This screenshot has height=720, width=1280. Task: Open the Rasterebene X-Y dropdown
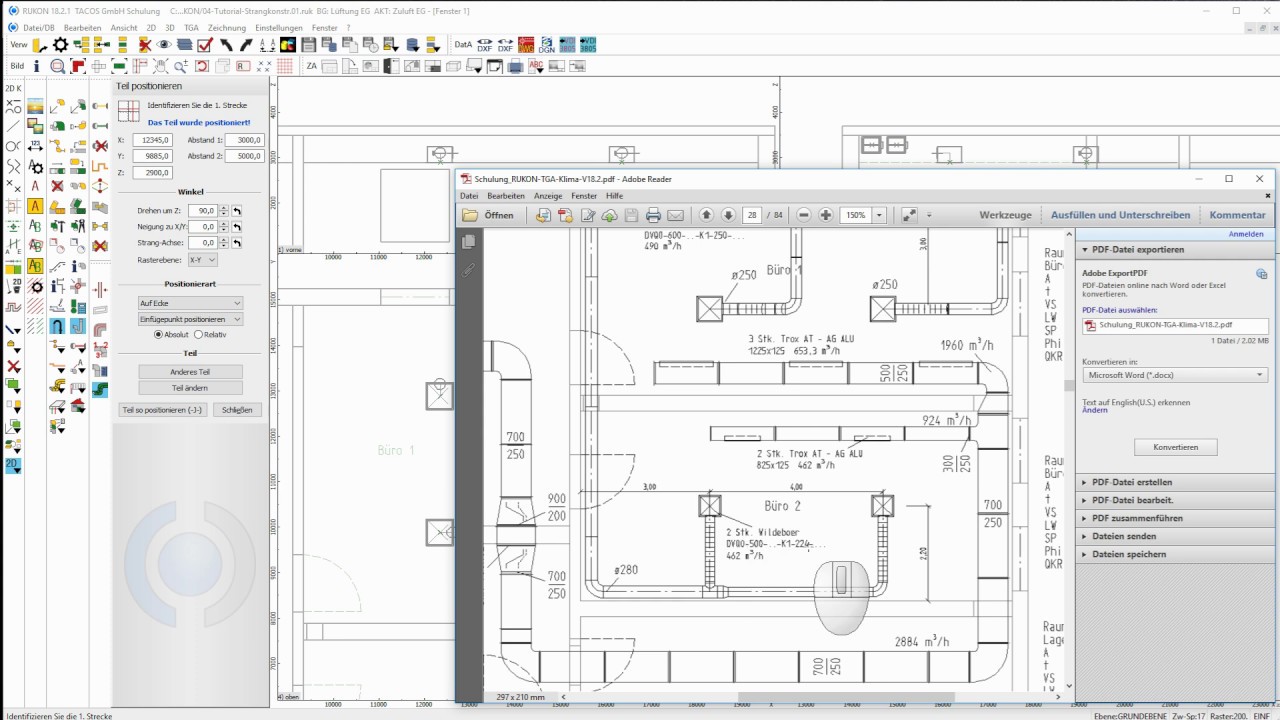click(x=203, y=260)
